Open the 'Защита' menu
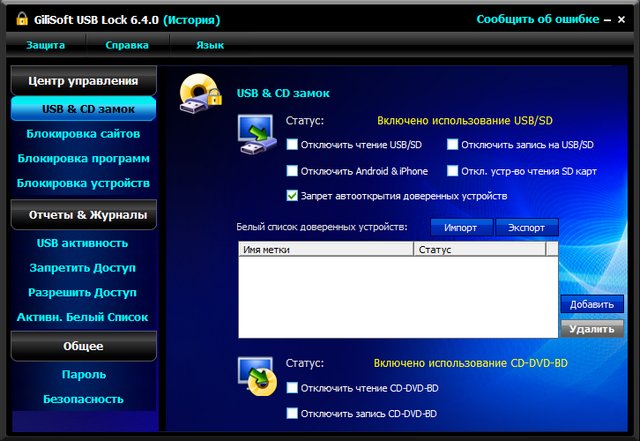The image size is (640, 441). point(45,45)
